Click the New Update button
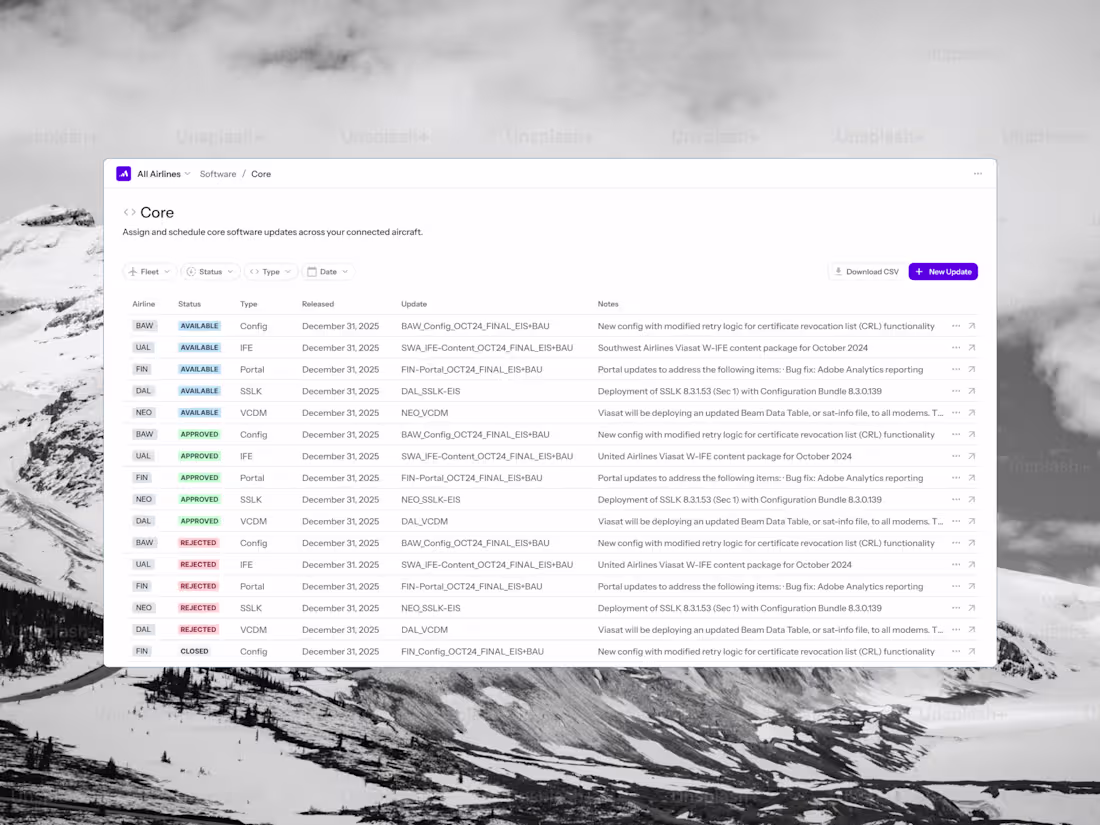Screen dimensions: 1100x825 coord(943,271)
